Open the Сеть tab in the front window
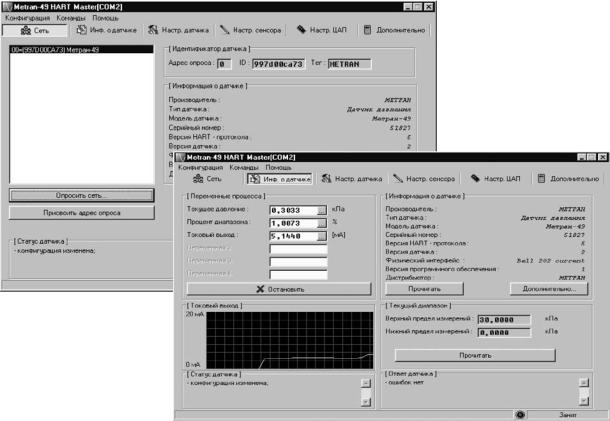The image size is (610, 421). (x=207, y=179)
